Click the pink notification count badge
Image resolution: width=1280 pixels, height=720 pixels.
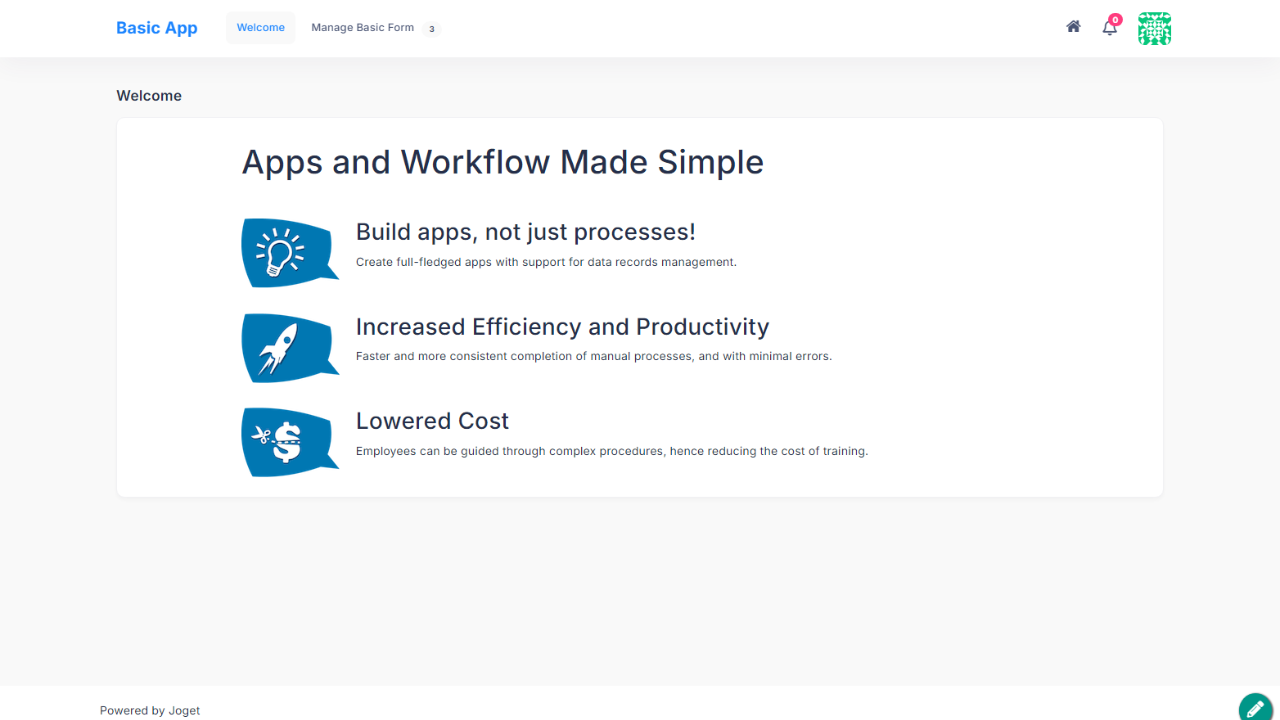point(1115,19)
